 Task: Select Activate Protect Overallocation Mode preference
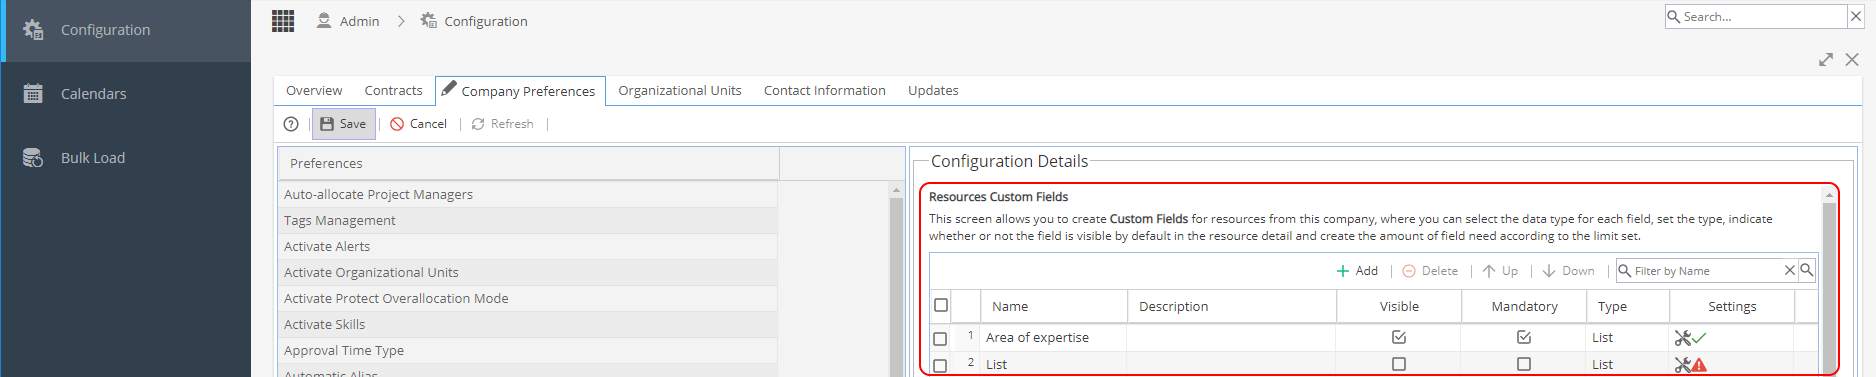528,299
